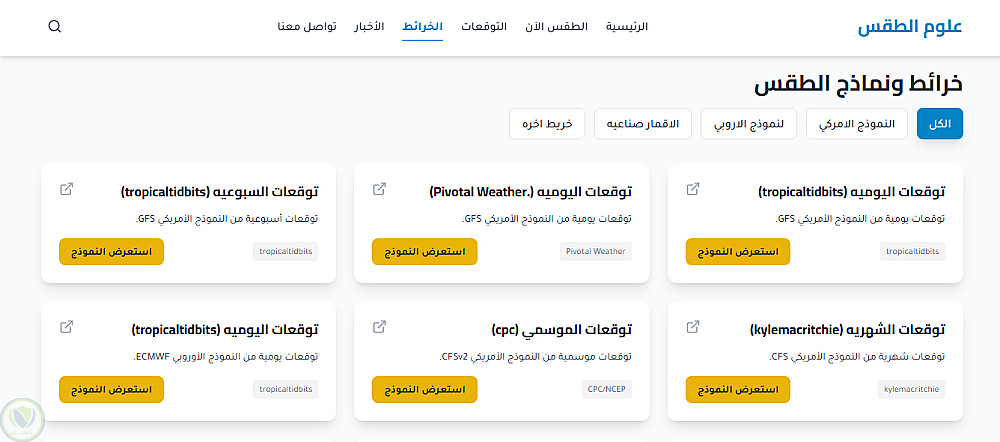Open تواصل معنا page from navigation
The height and width of the screenshot is (442, 1000).
(x=306, y=27)
